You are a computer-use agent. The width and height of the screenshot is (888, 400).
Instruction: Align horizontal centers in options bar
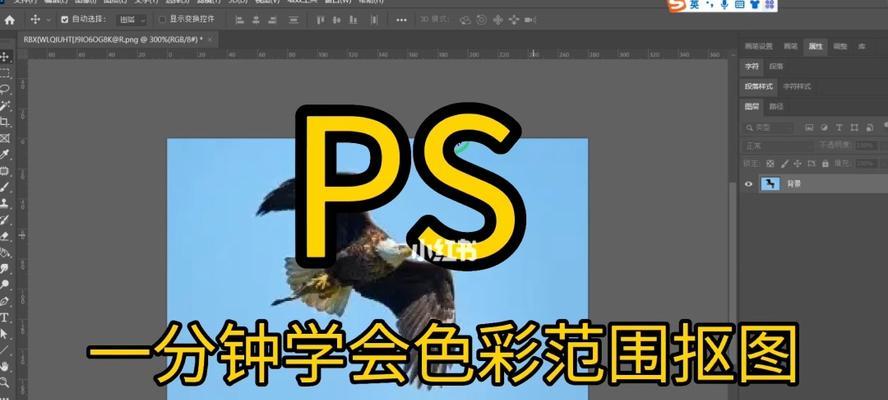pyautogui.click(x=256, y=20)
